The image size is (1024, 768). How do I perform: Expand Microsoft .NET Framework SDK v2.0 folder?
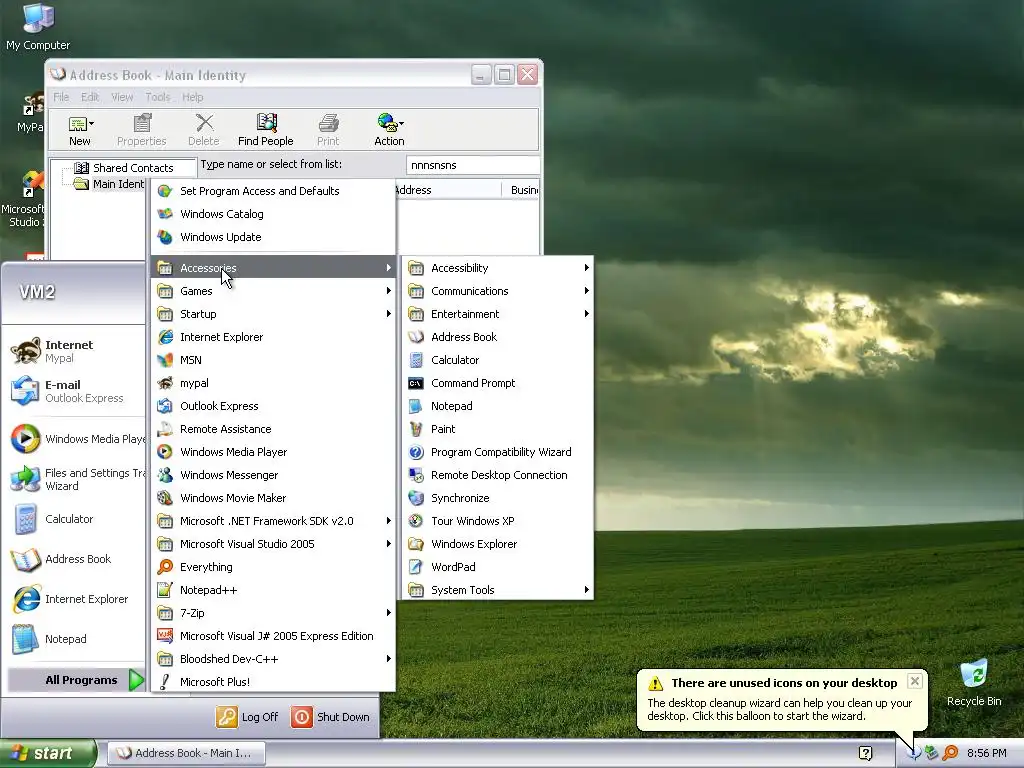[x=273, y=520]
